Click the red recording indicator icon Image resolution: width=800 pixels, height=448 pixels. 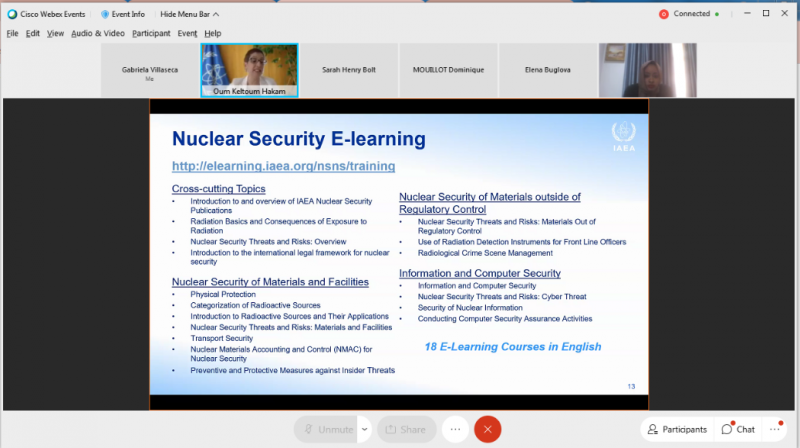663,14
